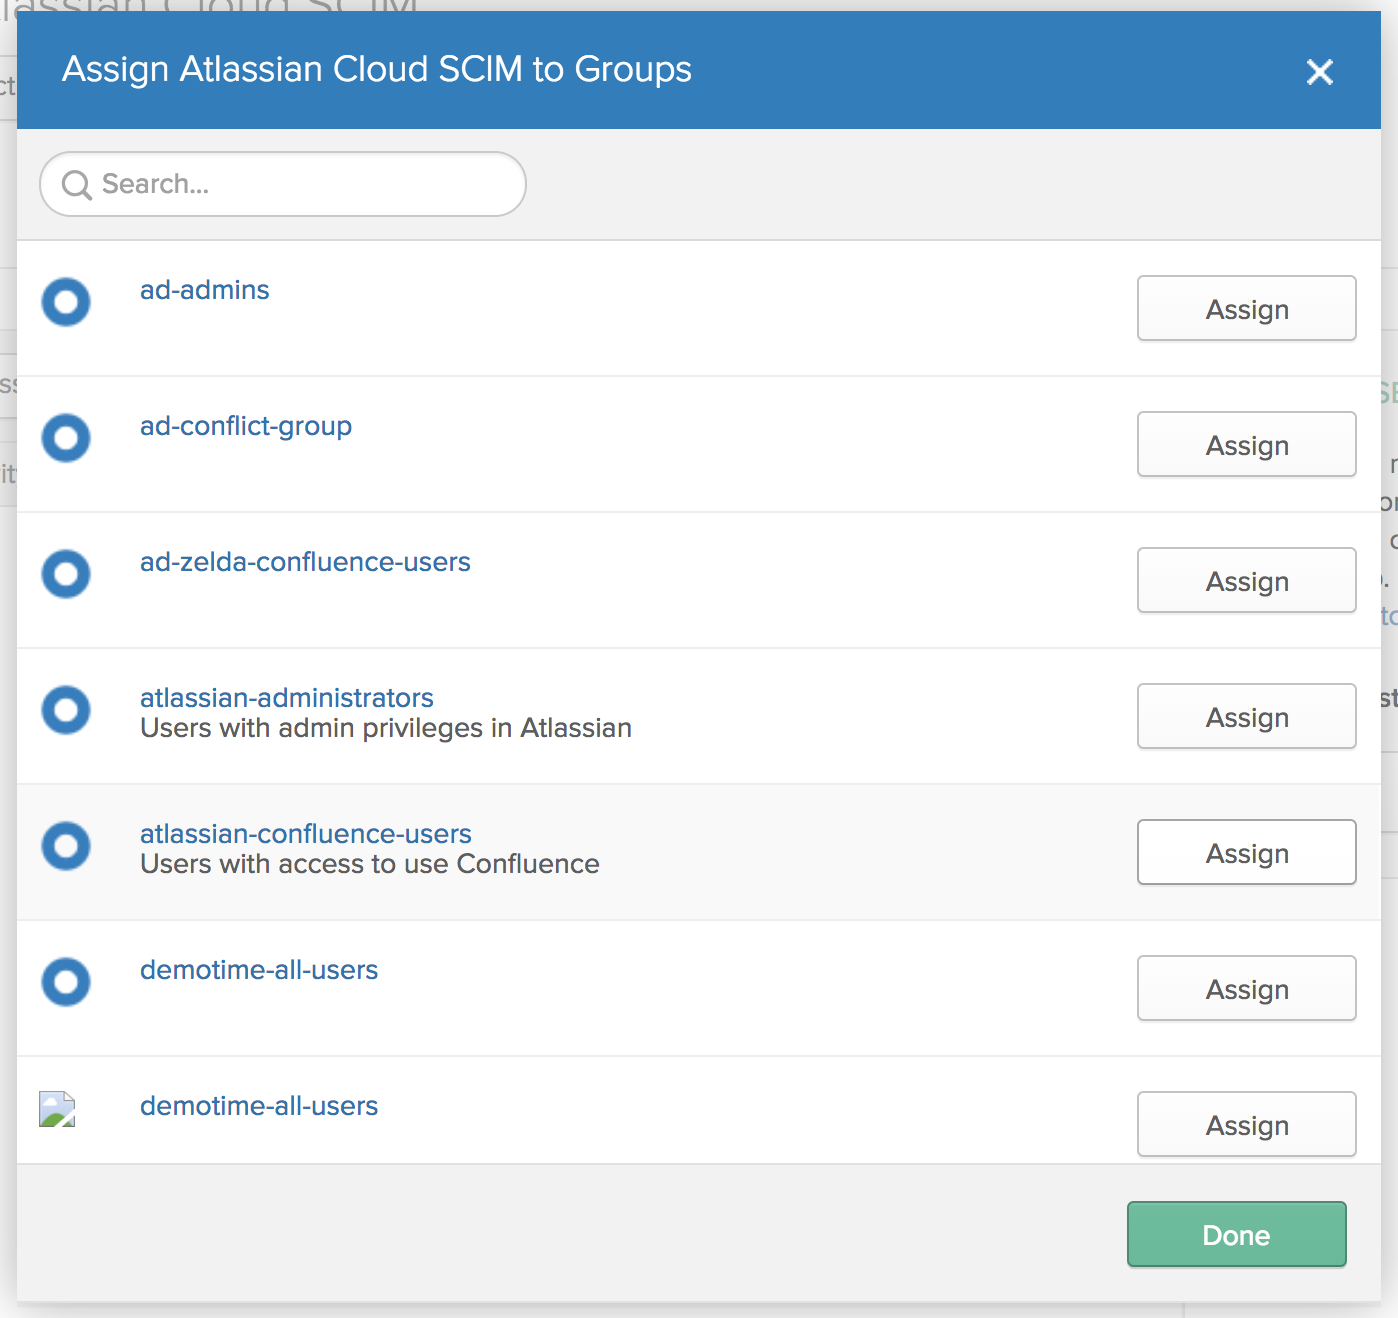Assign the ad-admins group

1247,308
